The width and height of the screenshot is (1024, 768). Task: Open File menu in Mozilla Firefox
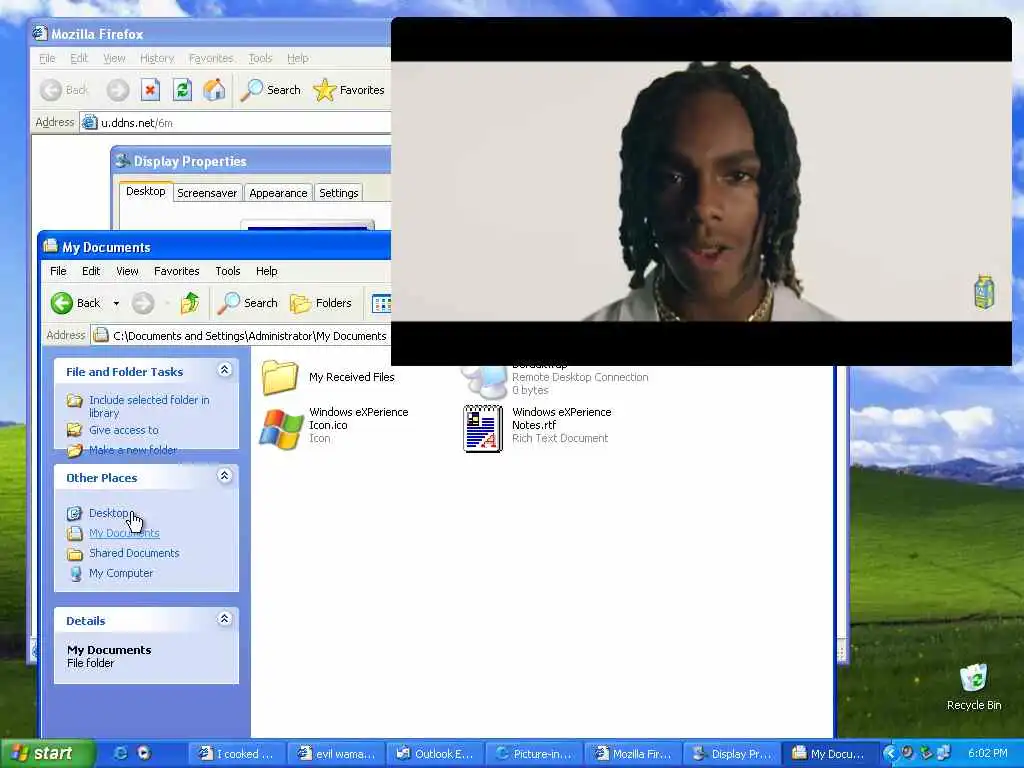click(47, 58)
